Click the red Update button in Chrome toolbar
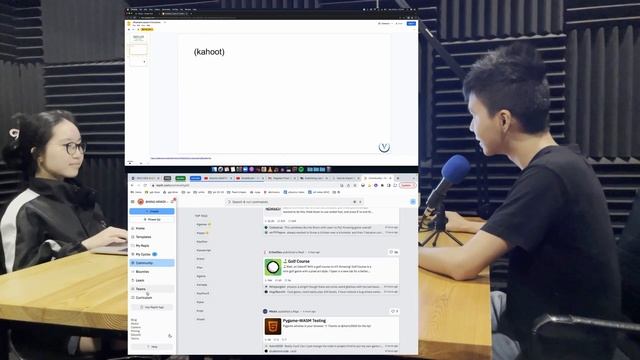640x360 pixels. pos(407,185)
